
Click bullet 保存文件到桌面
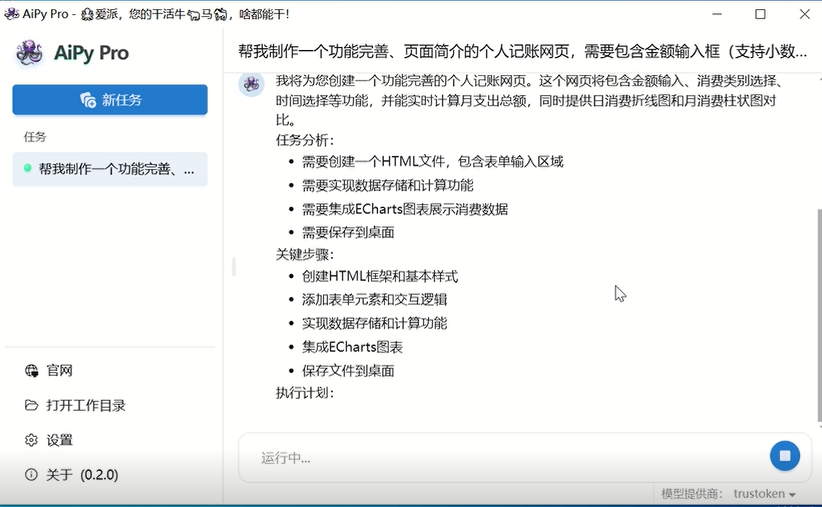348,371
